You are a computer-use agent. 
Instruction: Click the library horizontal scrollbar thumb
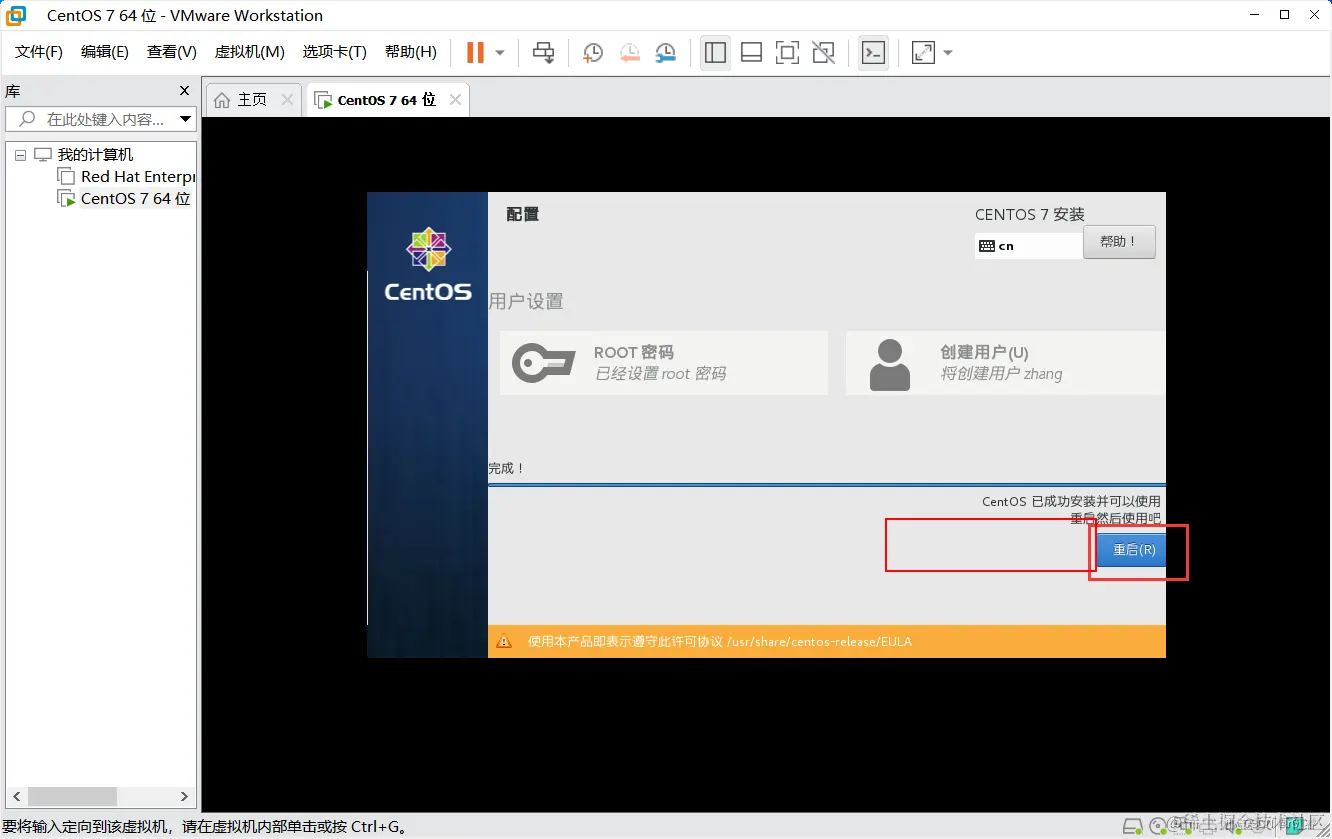tap(73, 797)
